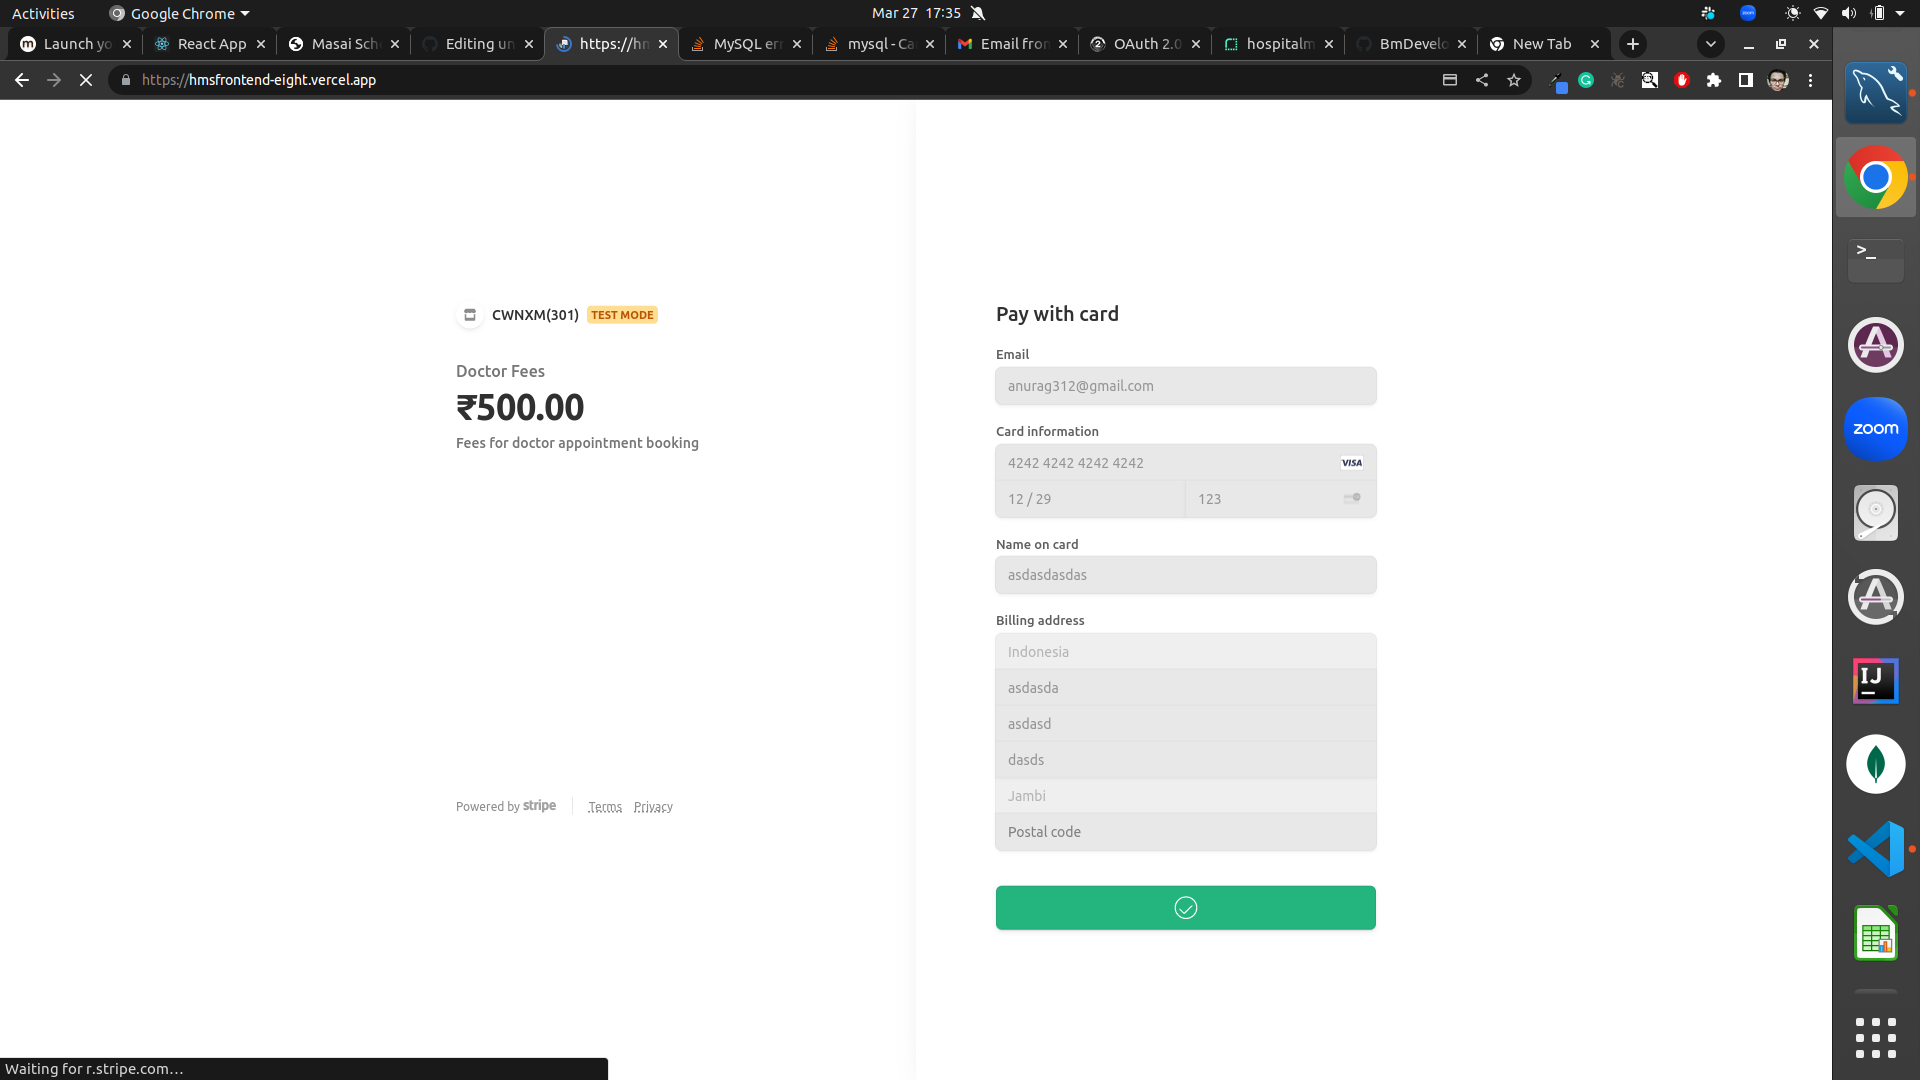The height and width of the screenshot is (1080, 1920).
Task: Open the Indonesia country dropdown
Action: (1185, 652)
